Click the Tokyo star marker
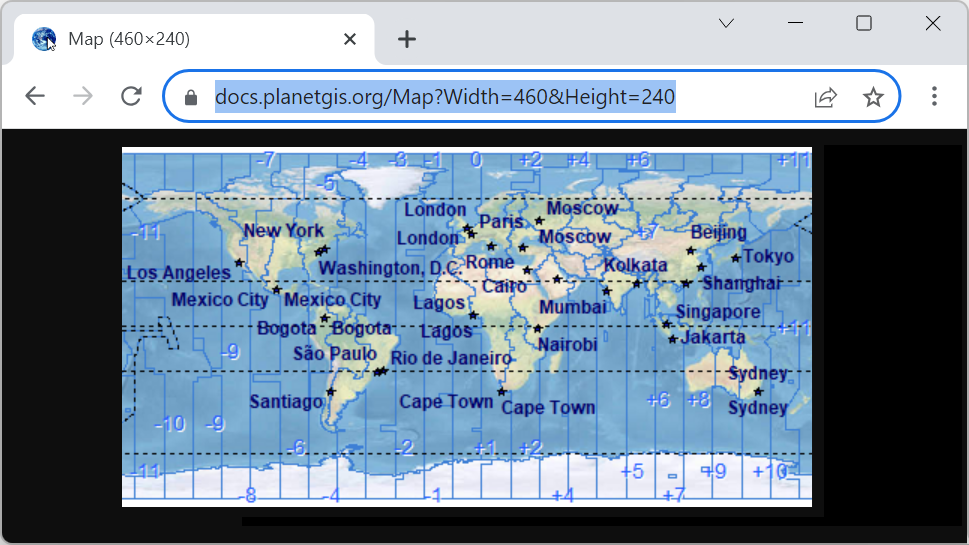Screen dimensions: 969x545 click(736, 258)
